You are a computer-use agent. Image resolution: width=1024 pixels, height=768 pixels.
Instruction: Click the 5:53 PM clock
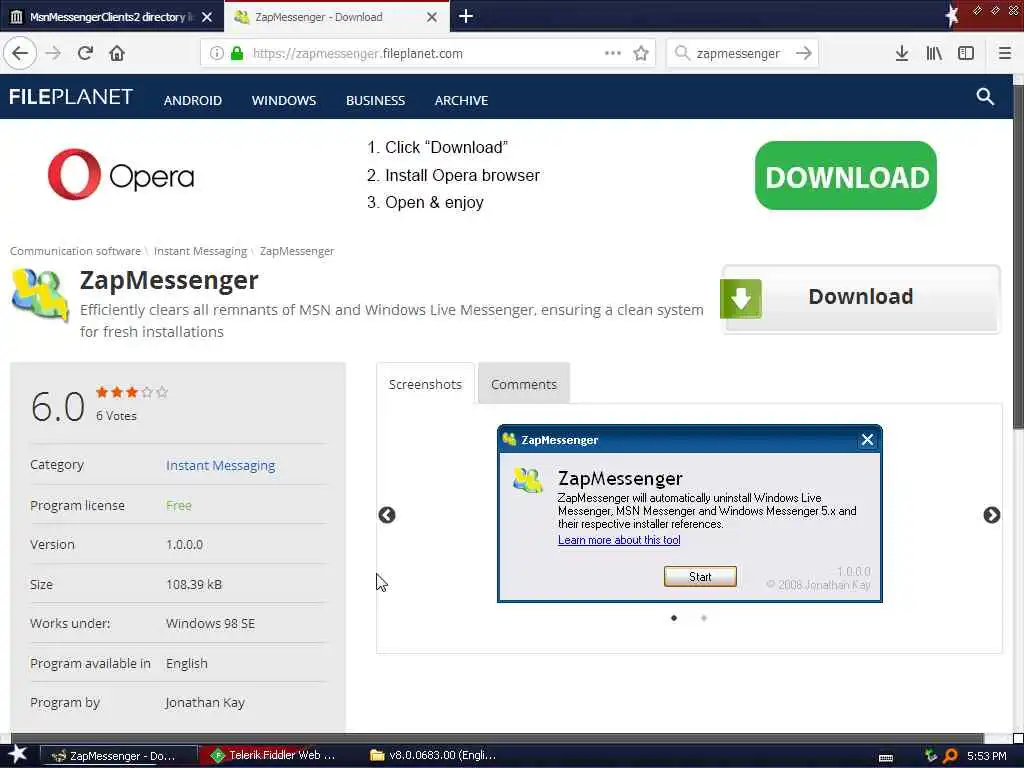coord(986,756)
